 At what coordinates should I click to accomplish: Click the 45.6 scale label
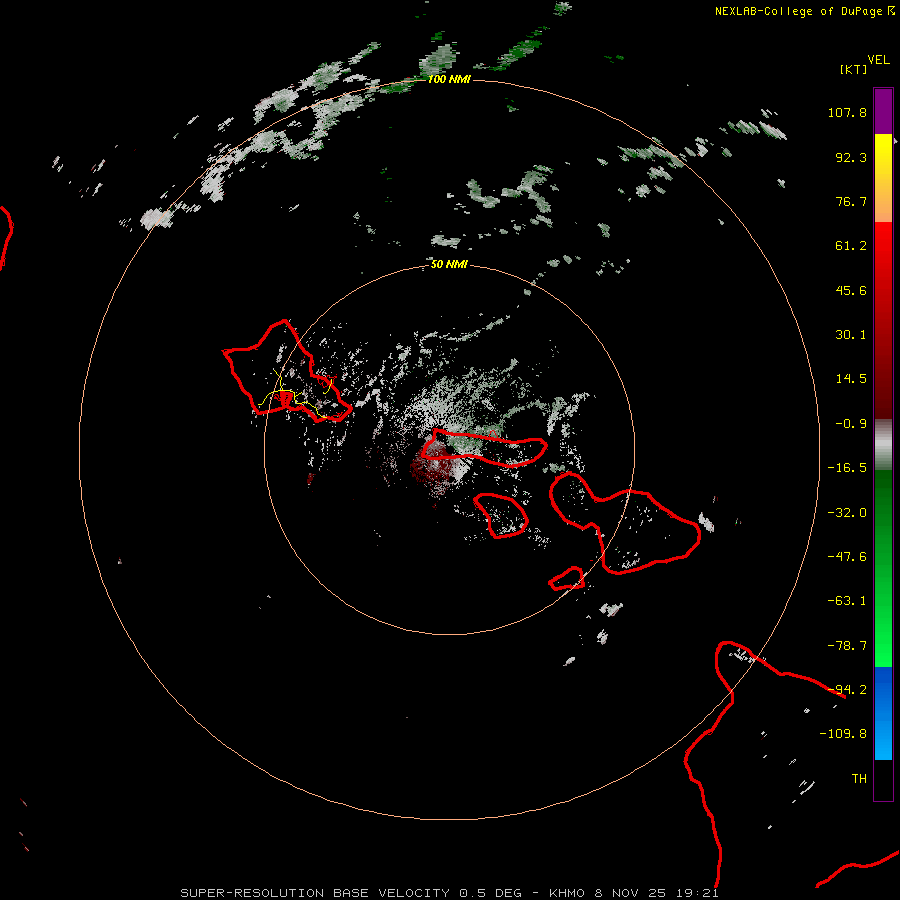coord(851,290)
